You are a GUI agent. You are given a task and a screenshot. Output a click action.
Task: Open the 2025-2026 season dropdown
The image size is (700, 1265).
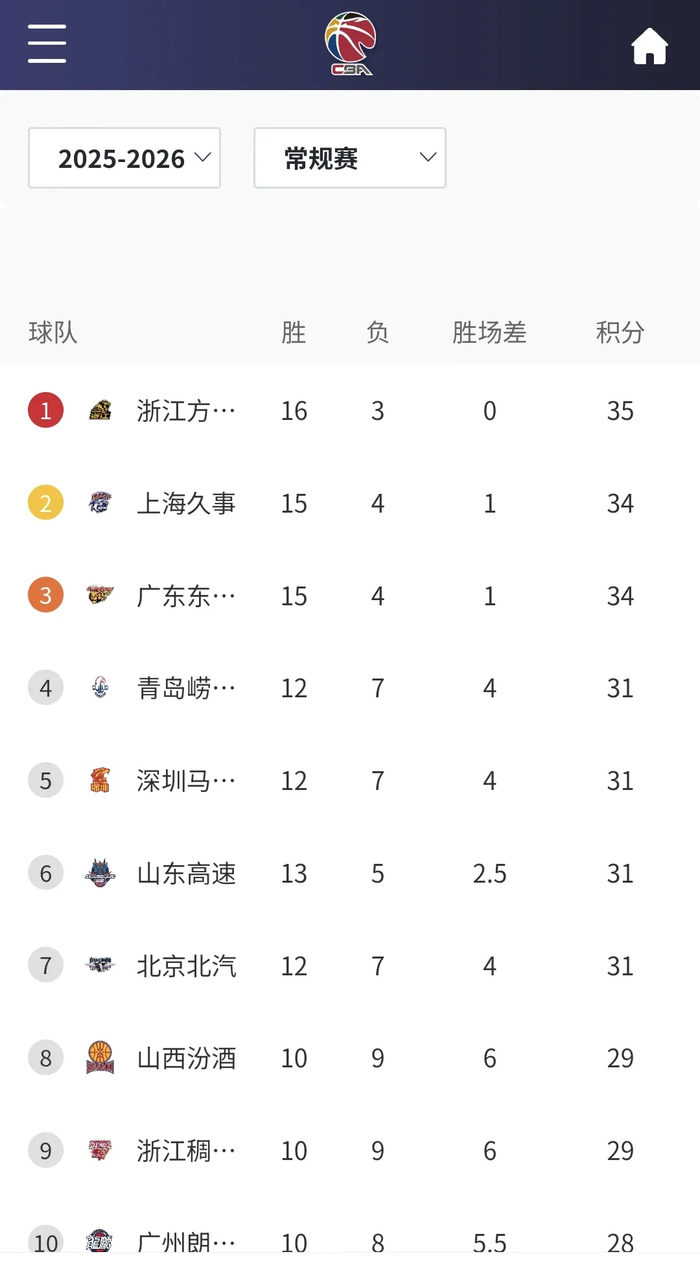click(124, 158)
